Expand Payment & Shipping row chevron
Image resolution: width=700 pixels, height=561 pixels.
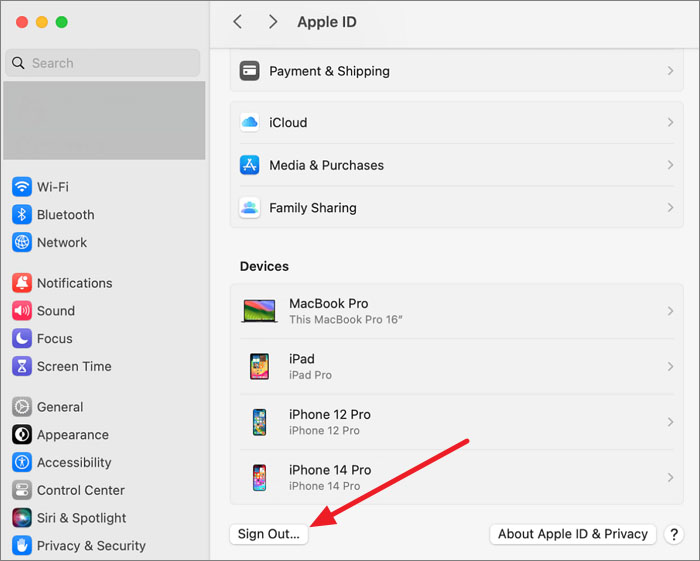coord(670,72)
